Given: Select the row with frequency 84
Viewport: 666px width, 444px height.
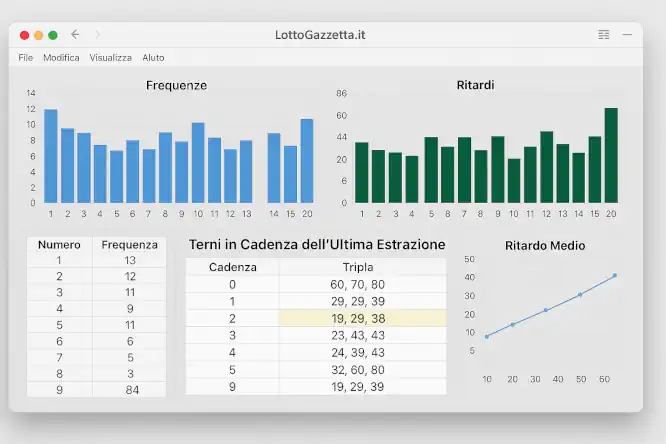Looking at the screenshot, I should (96, 389).
